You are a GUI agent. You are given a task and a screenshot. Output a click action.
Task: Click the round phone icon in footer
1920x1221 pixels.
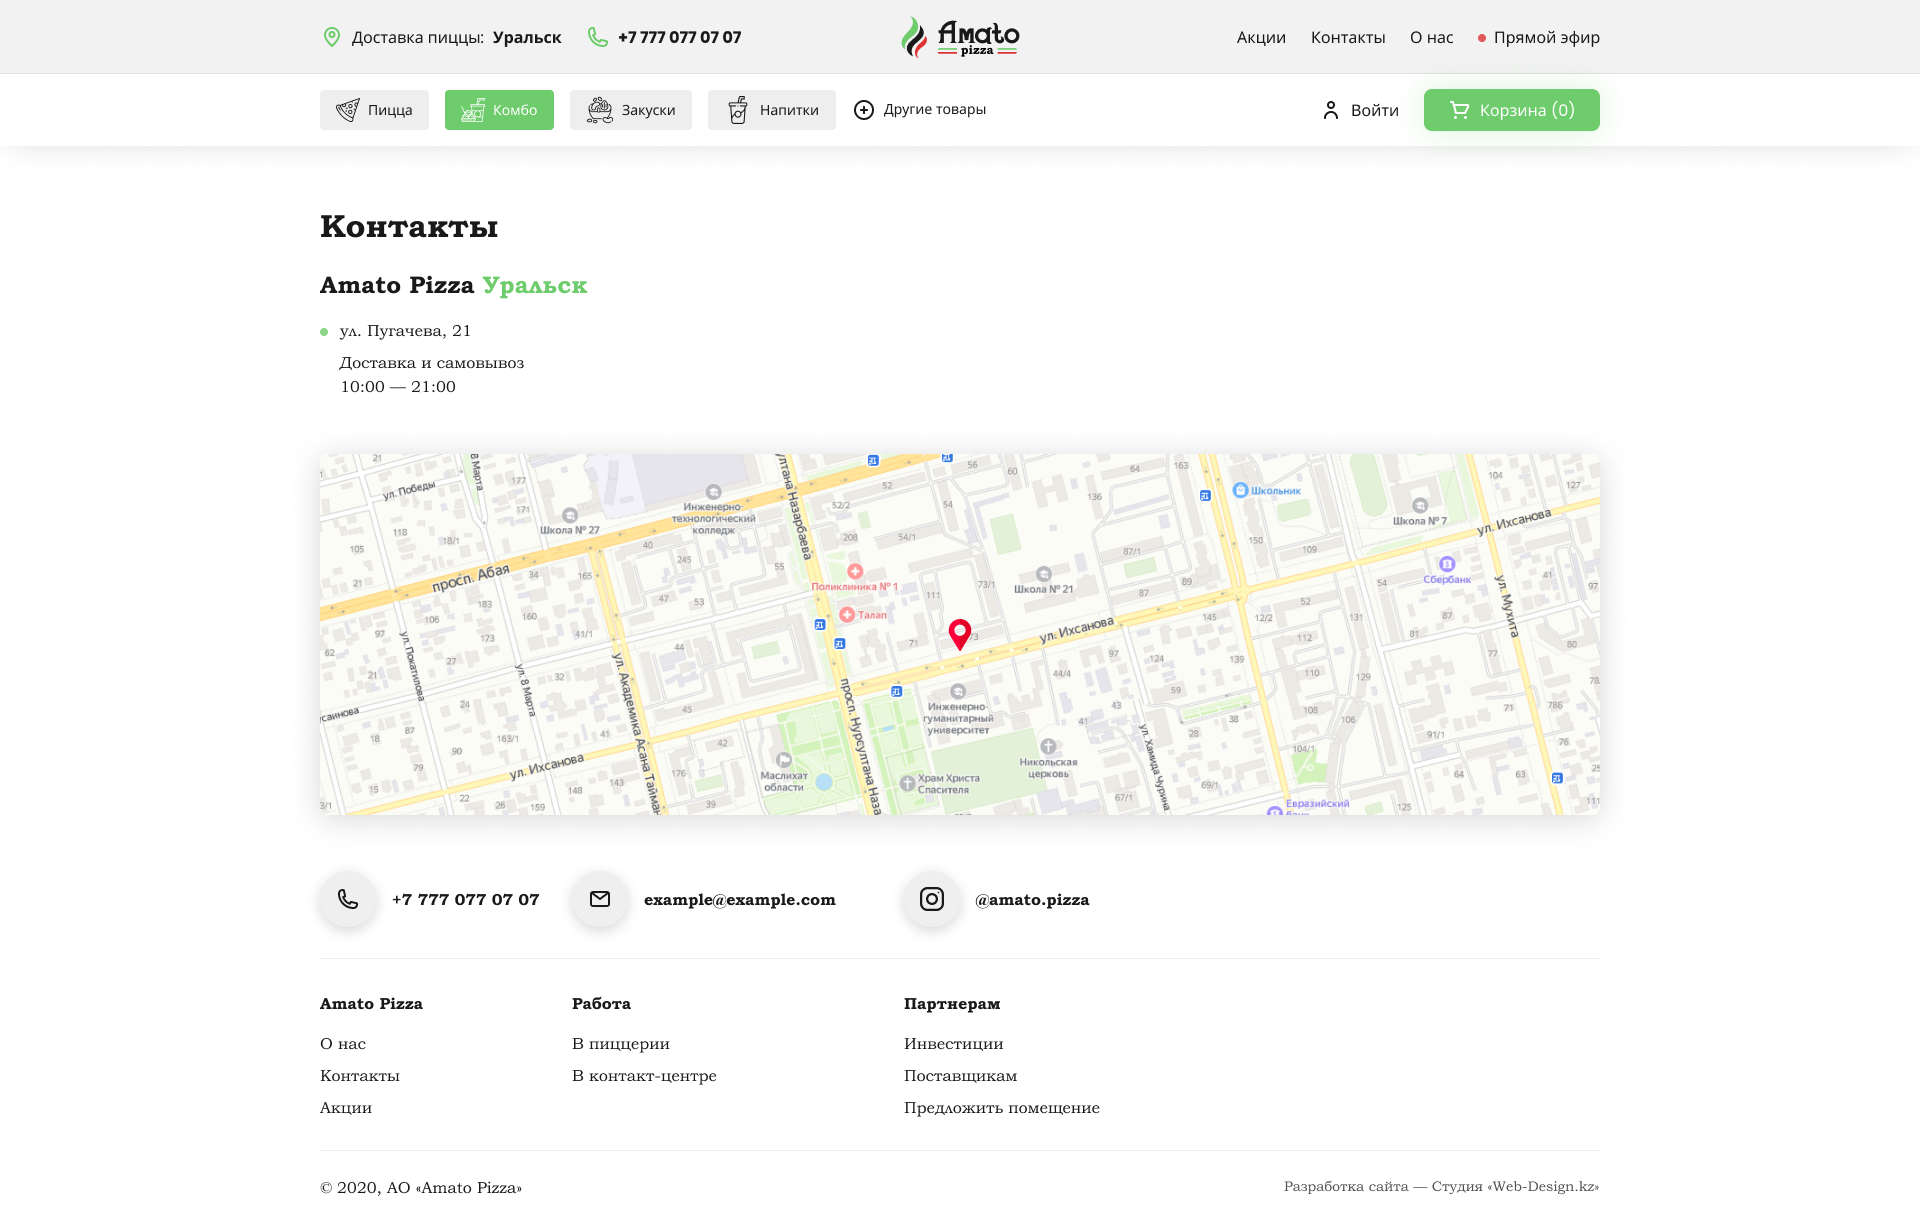(348, 899)
